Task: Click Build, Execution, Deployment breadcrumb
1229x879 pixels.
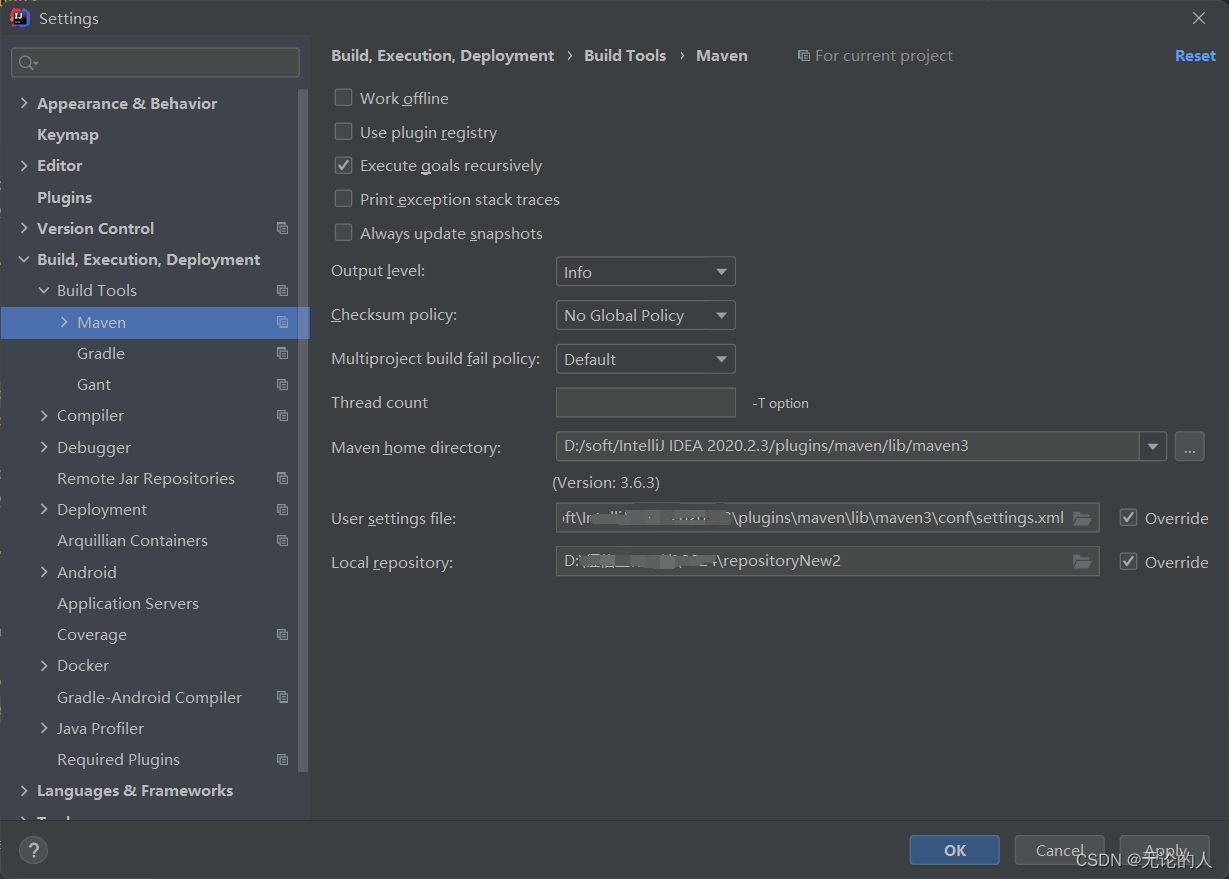Action: click(442, 56)
